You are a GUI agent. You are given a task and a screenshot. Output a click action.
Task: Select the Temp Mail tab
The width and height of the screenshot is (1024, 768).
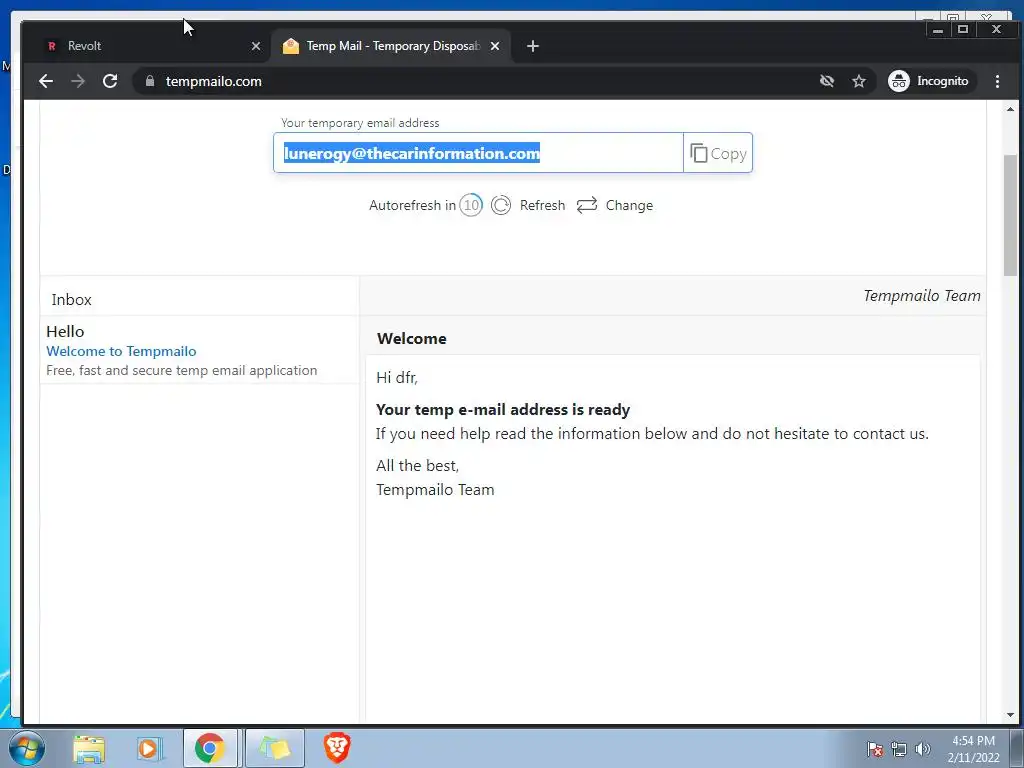click(392, 46)
